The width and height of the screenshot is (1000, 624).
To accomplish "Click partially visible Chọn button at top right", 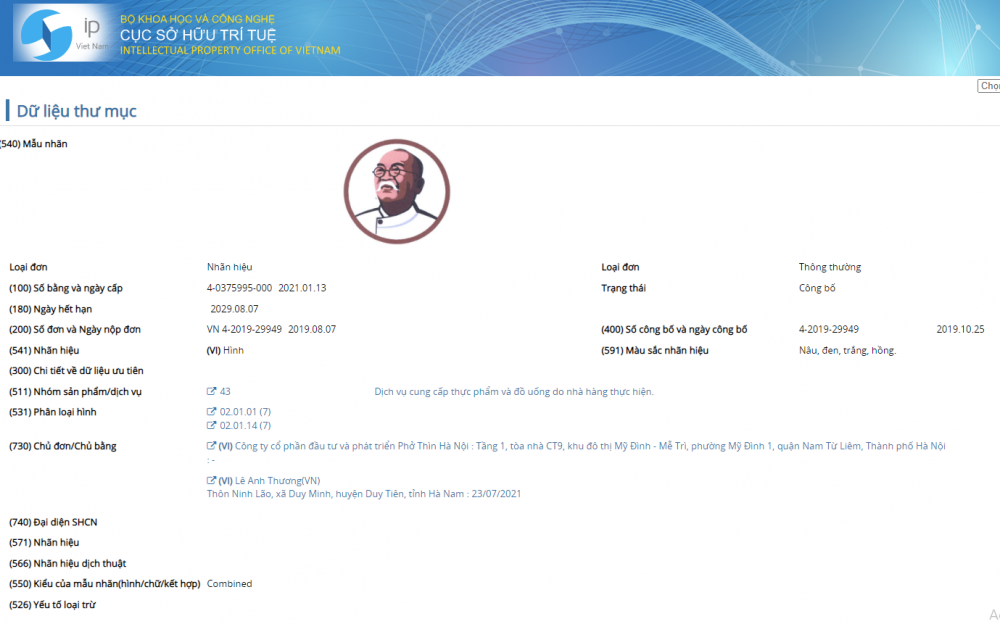I will pos(989,85).
